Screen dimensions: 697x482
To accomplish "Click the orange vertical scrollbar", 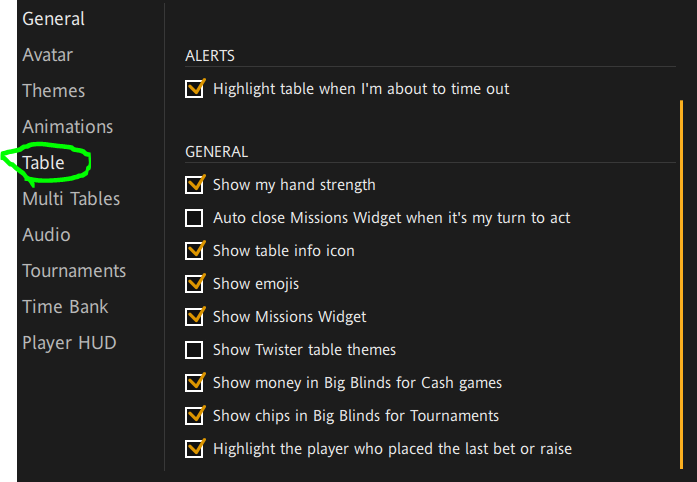I will point(681,280).
